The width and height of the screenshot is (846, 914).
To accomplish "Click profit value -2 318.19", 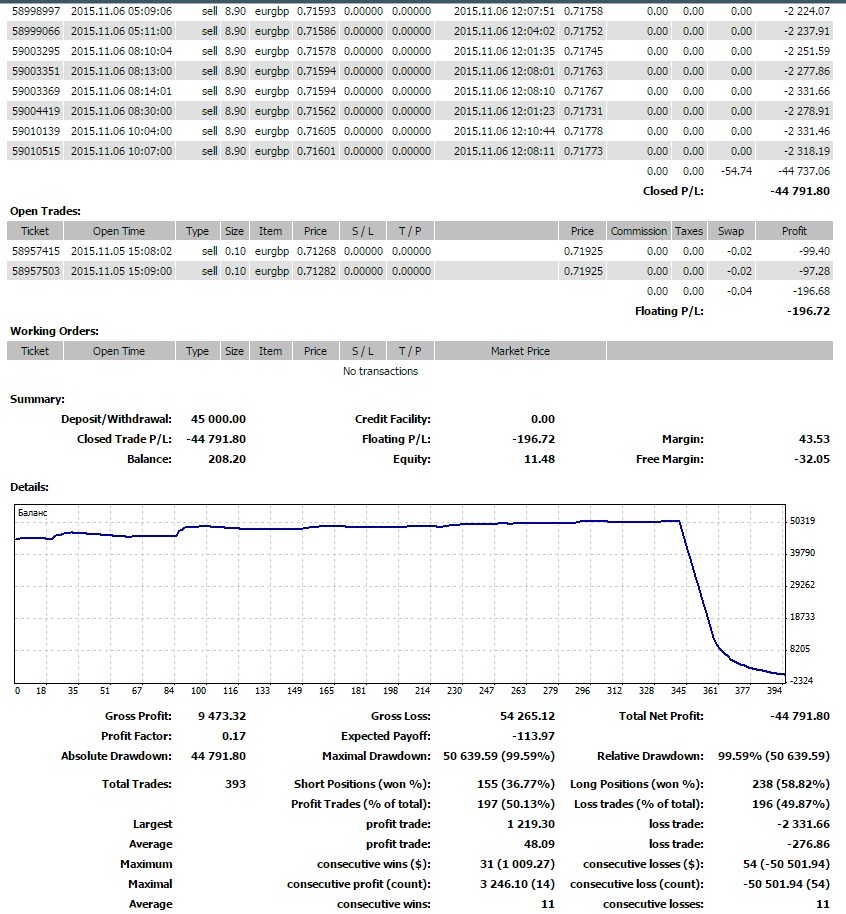I will 806,151.
